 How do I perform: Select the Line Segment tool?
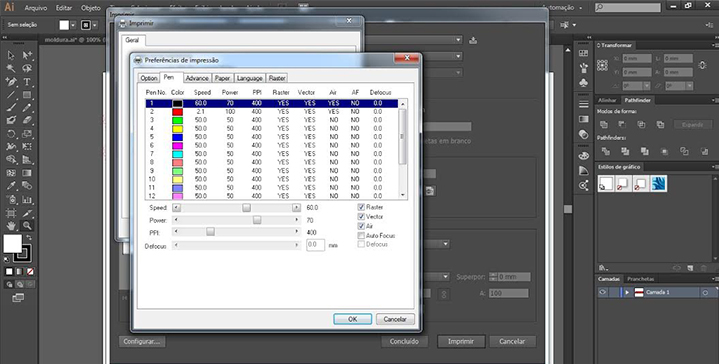(x=11, y=95)
